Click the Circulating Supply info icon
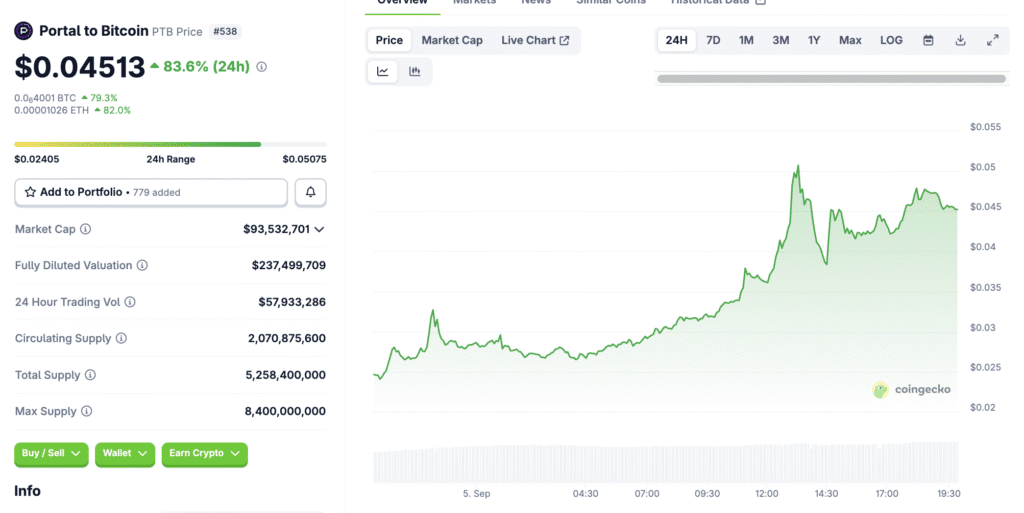The image size is (1024, 513). pyautogui.click(x=121, y=338)
